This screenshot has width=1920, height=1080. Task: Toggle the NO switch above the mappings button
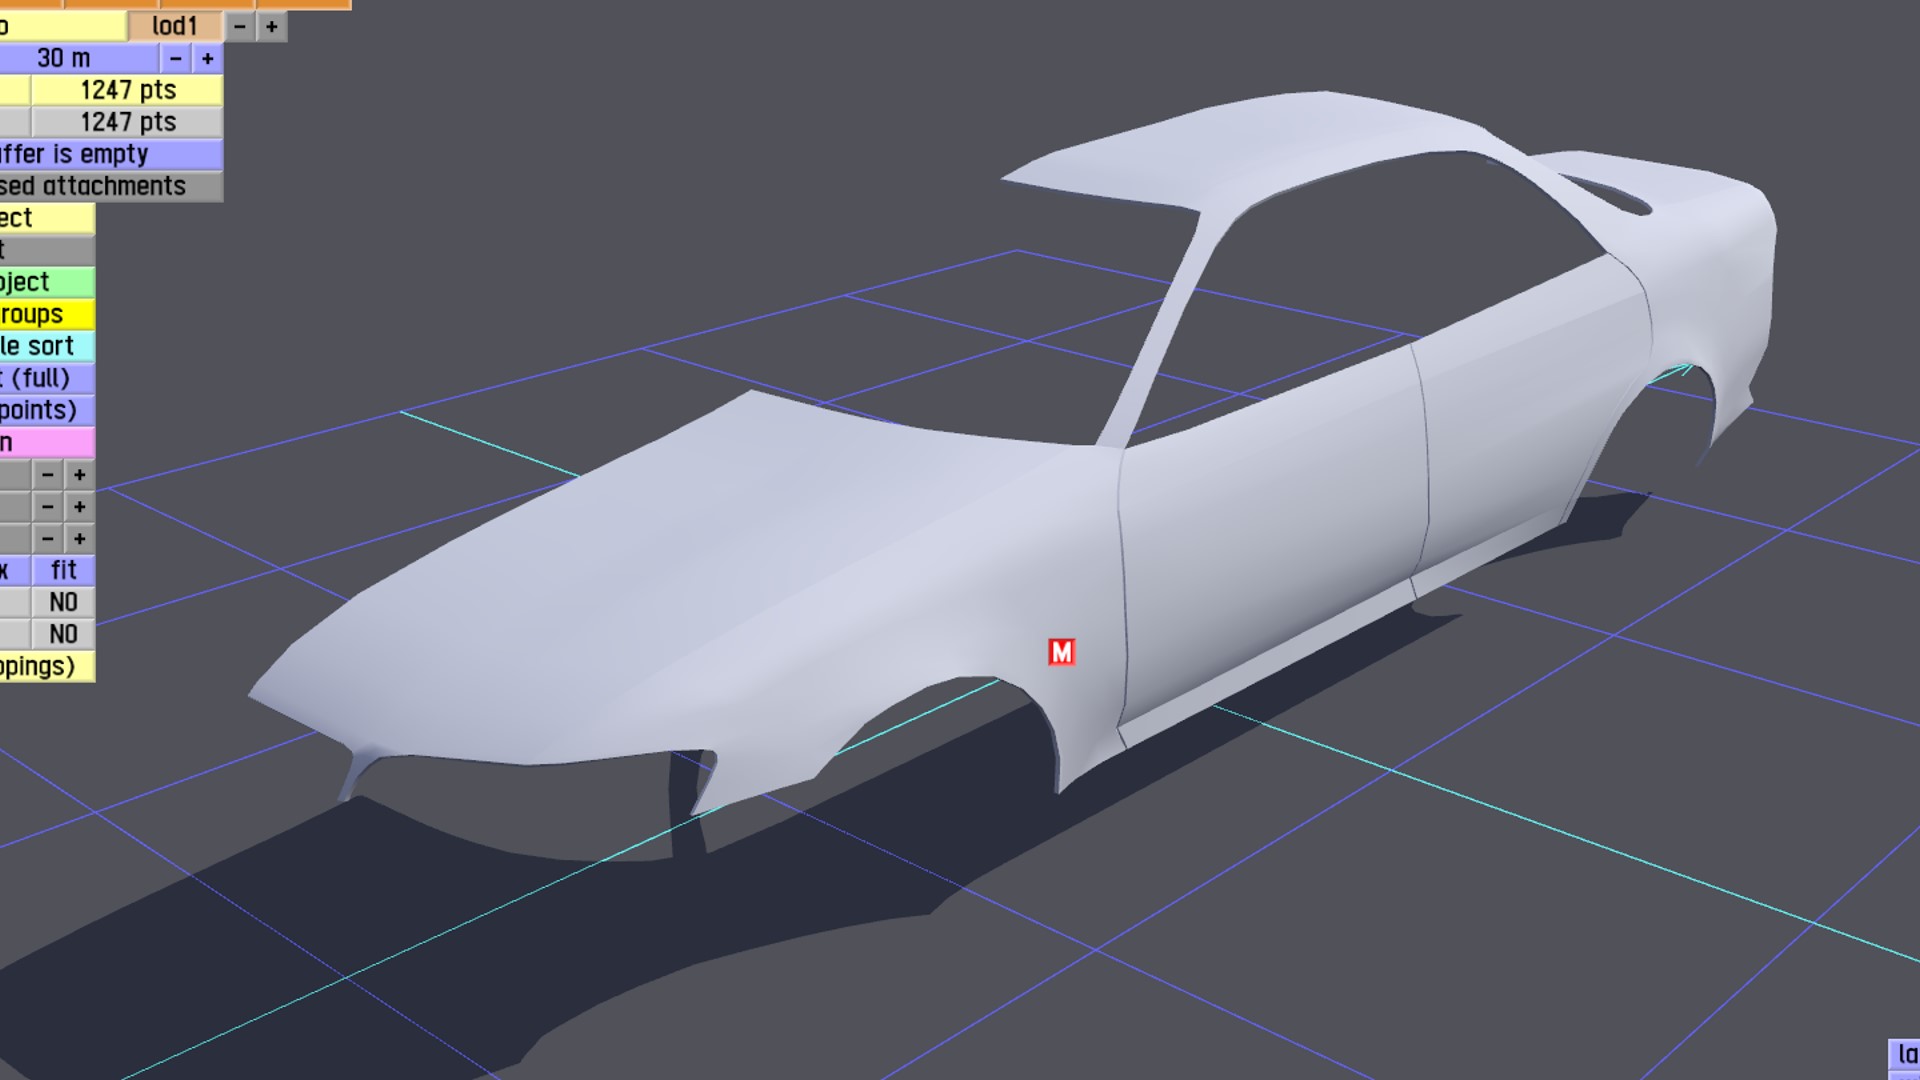(x=63, y=634)
